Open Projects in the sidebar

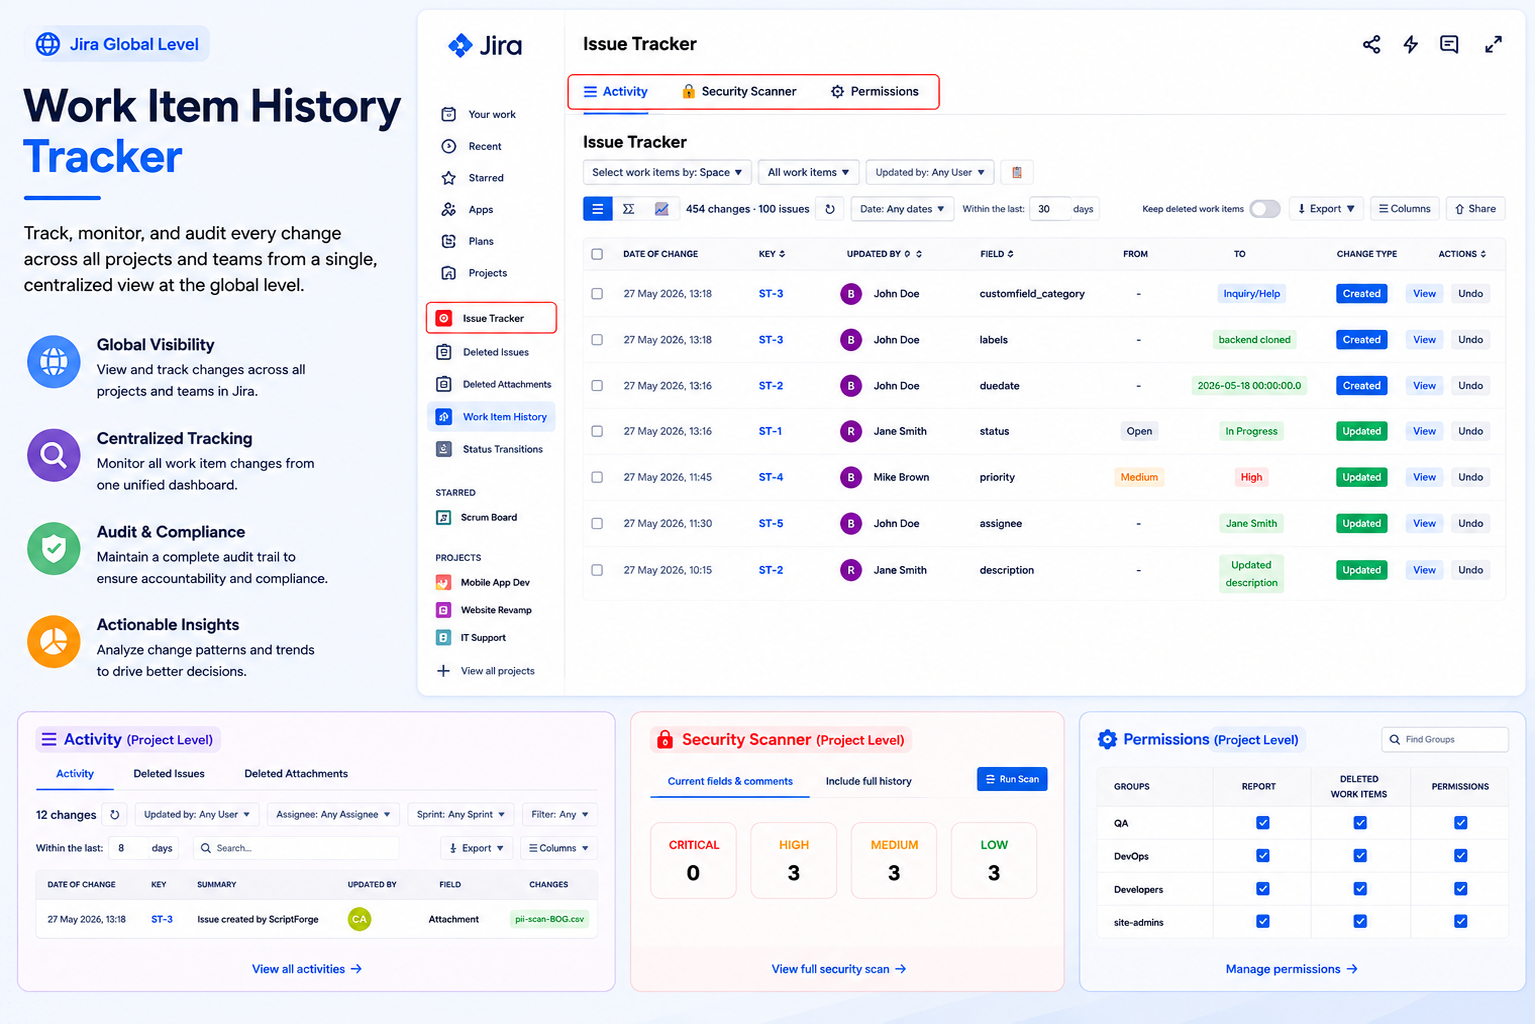(487, 273)
